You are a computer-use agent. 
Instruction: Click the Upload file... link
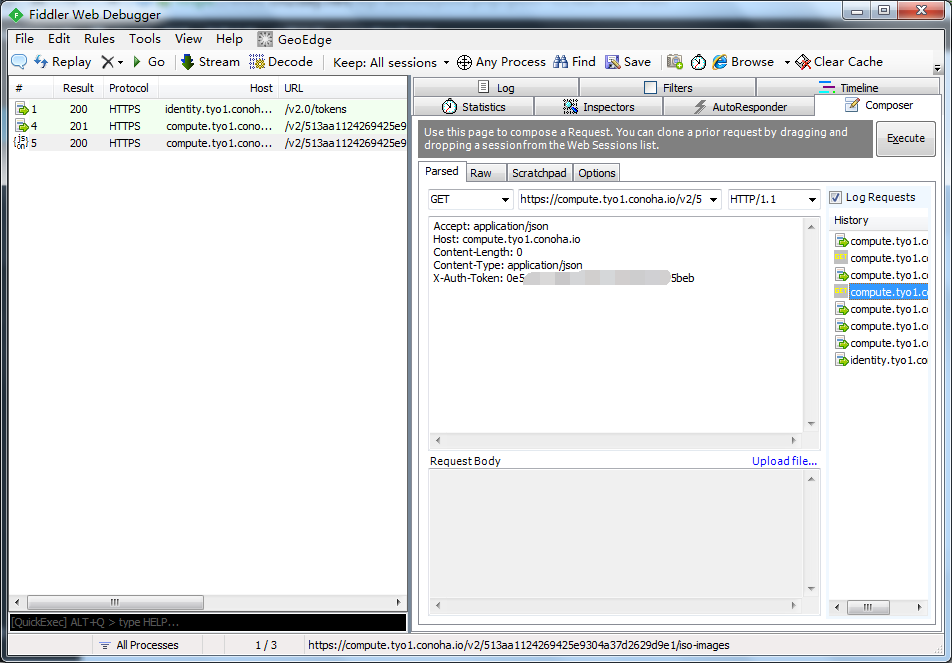[784, 461]
